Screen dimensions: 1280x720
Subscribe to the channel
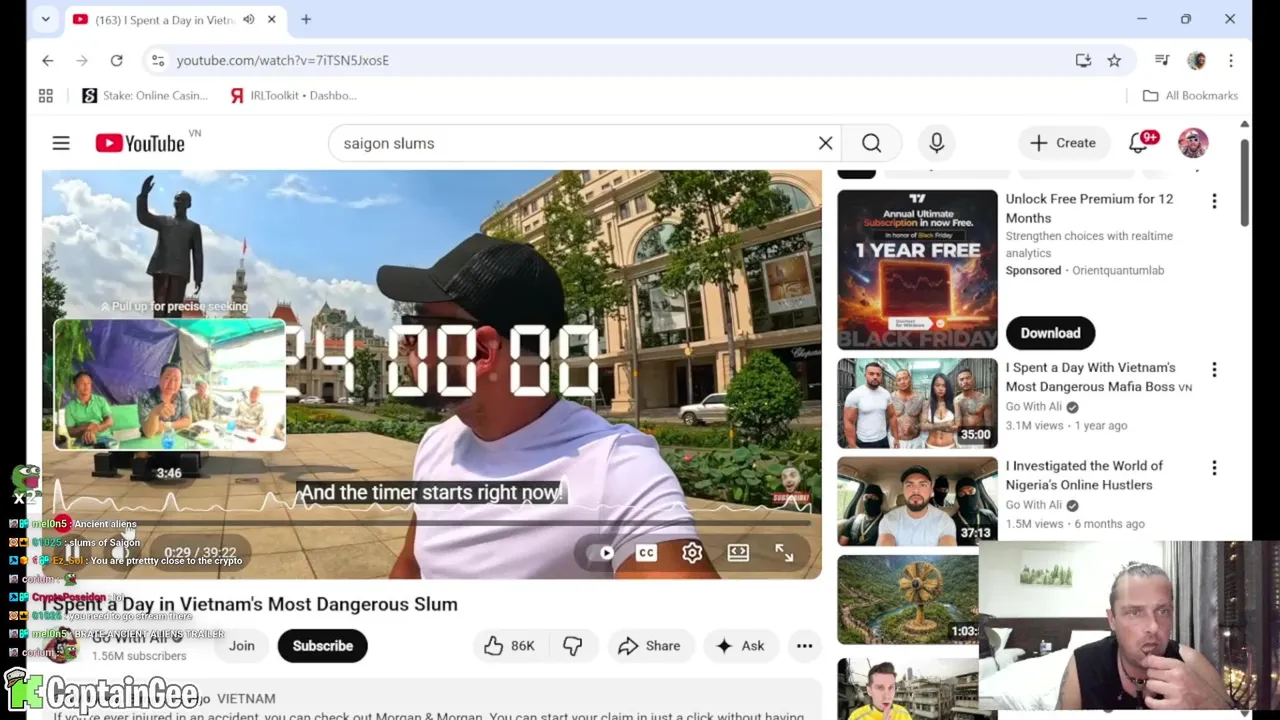323,646
